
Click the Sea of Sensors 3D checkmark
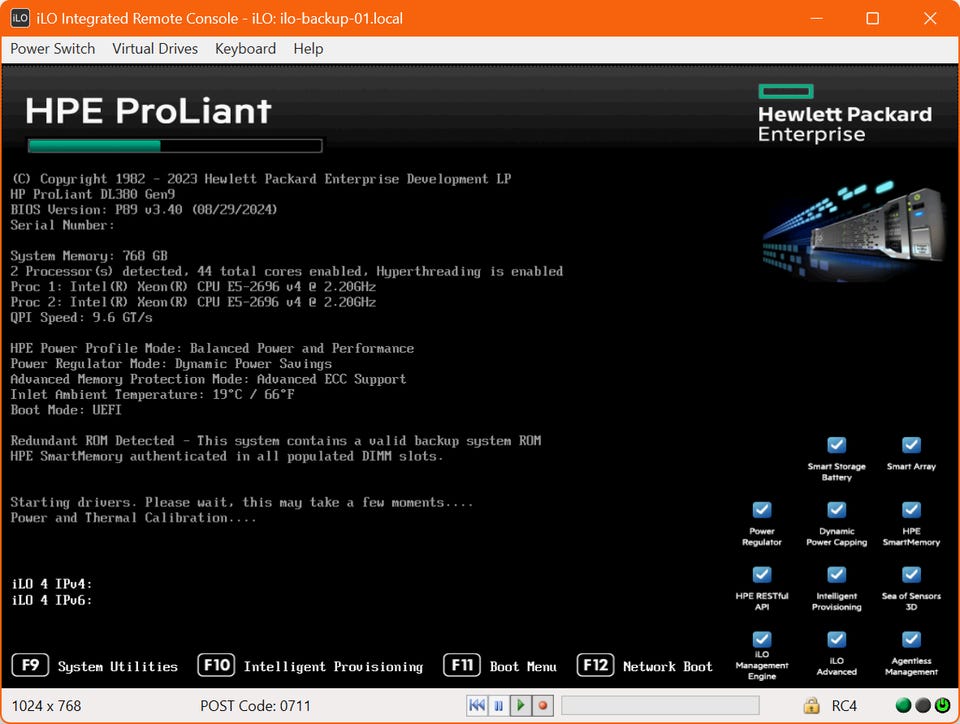911,575
